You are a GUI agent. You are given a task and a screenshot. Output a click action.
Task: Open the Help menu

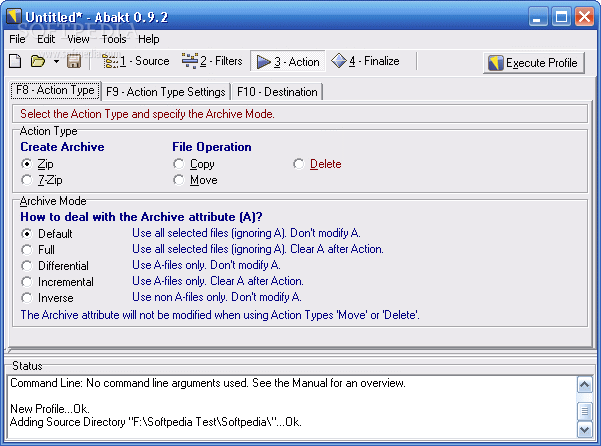pos(149,39)
